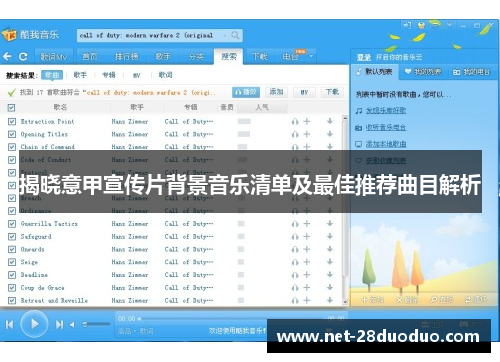
Task: Open the search history dropdown in search box
Action: tap(225, 35)
